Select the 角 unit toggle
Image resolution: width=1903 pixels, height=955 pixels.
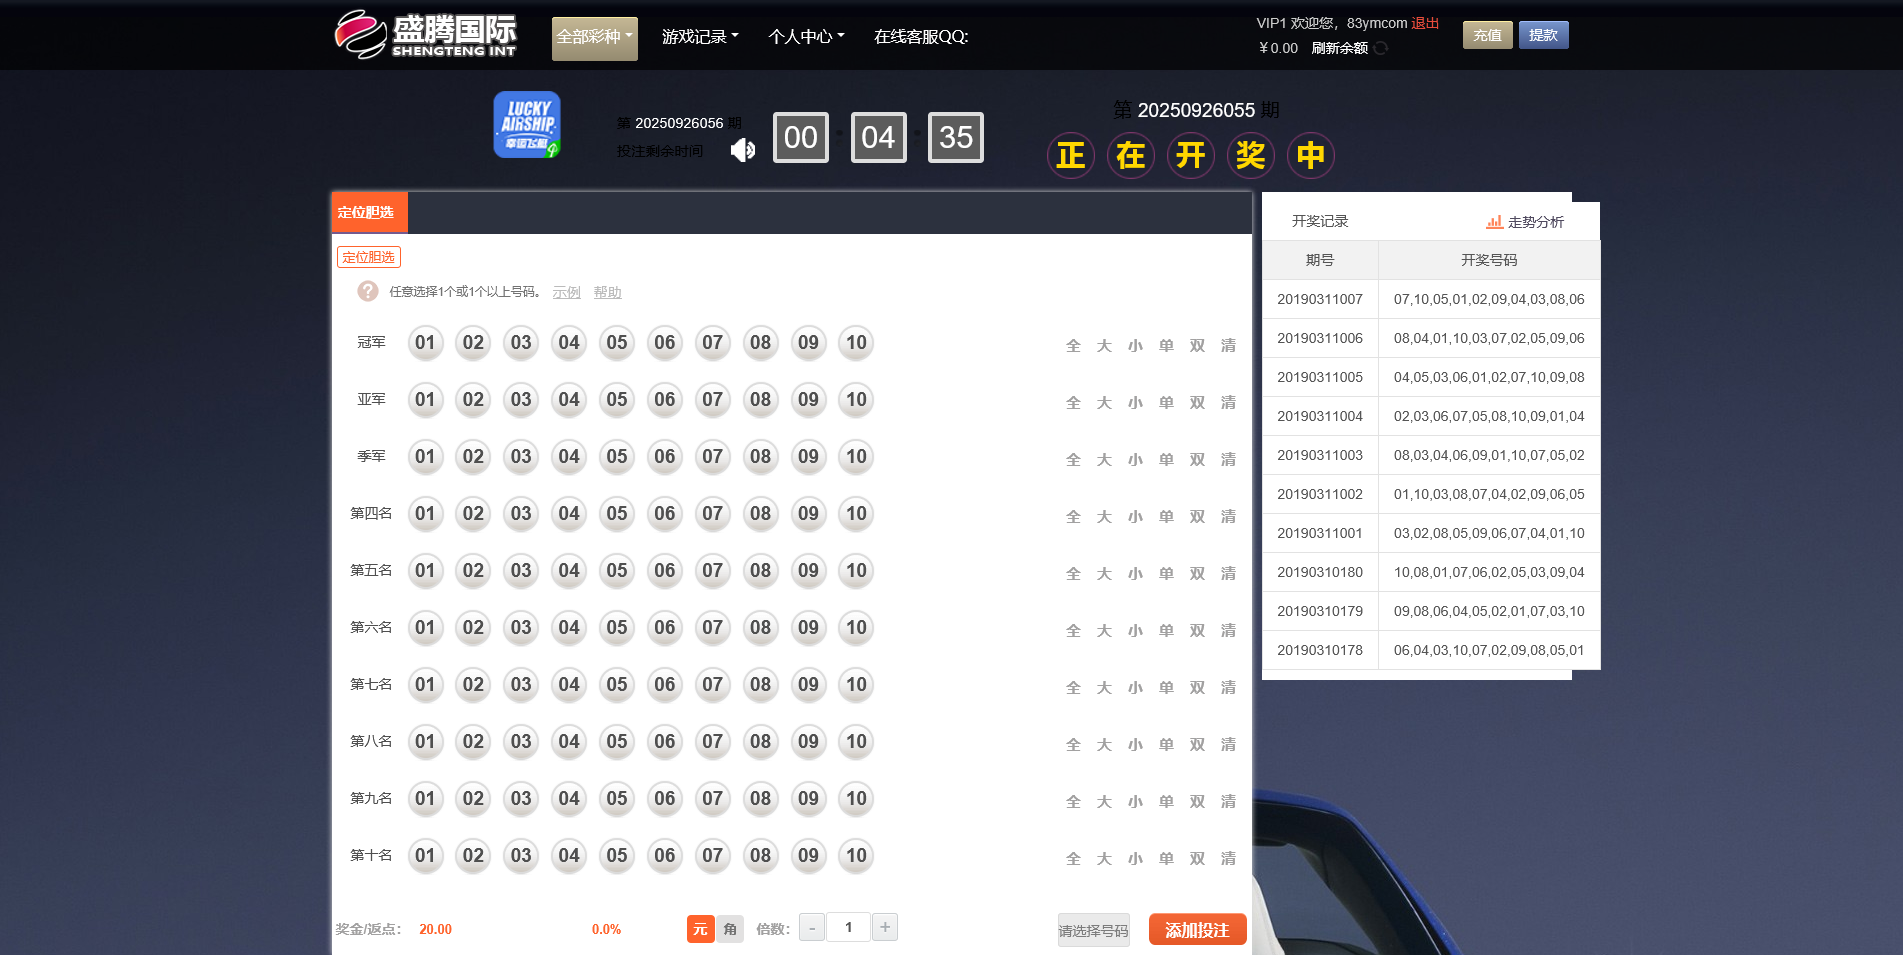730,929
